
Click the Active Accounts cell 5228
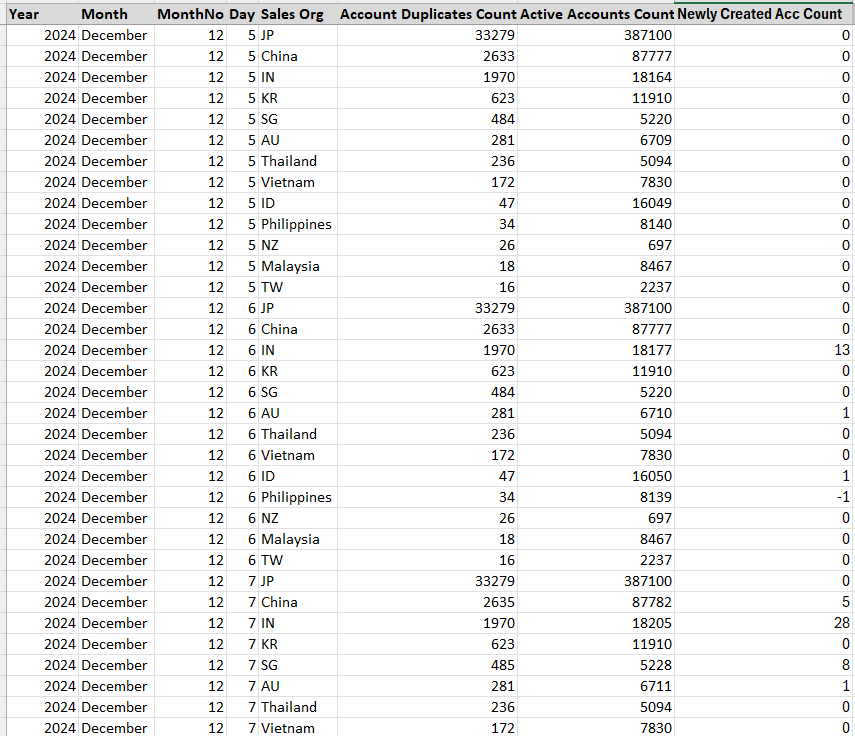596,665
